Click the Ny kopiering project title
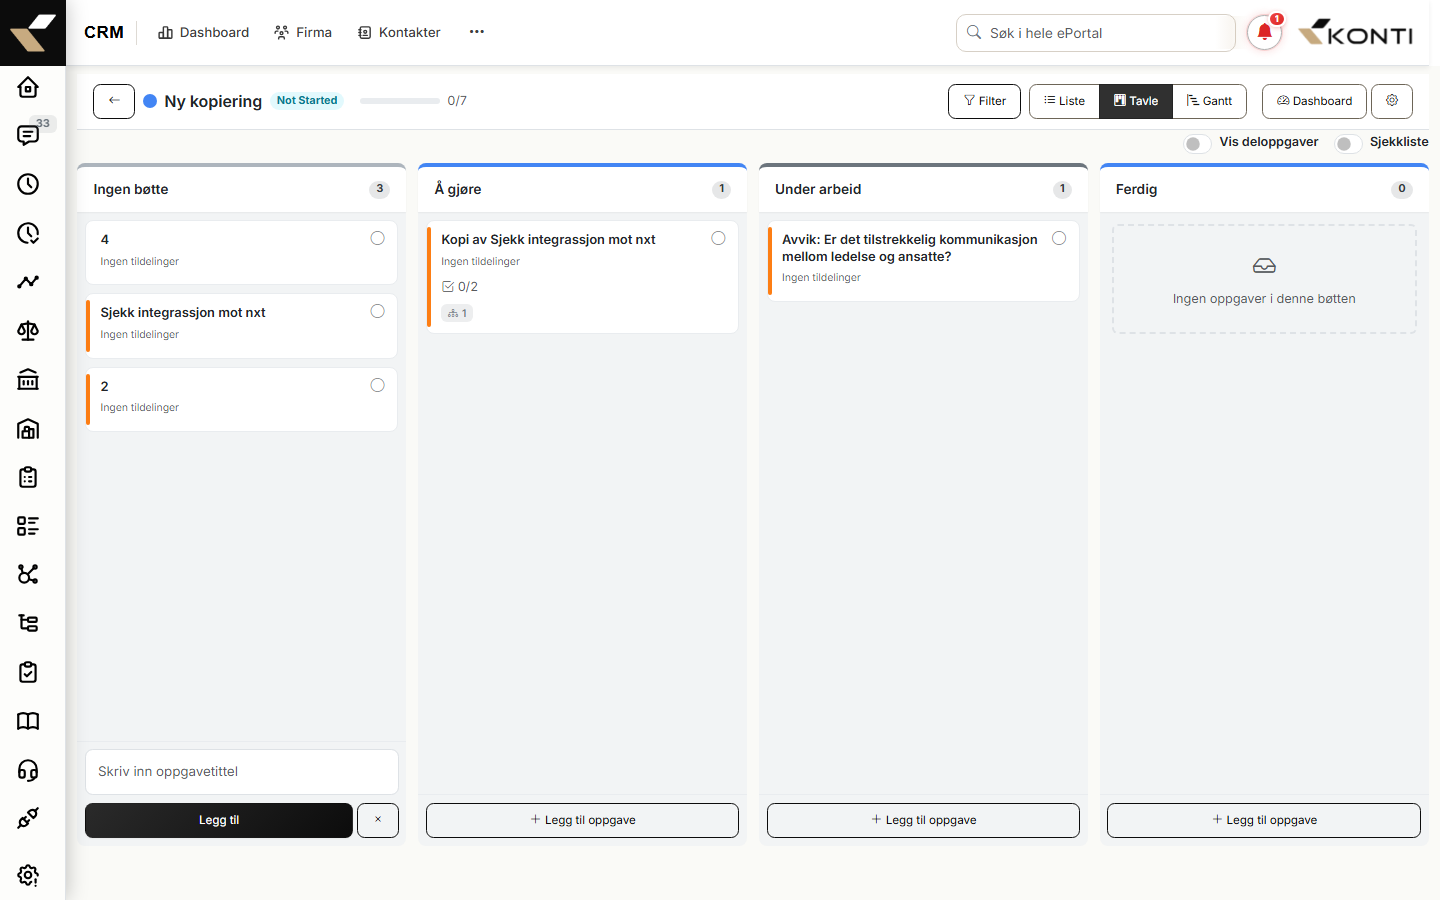The width and height of the screenshot is (1440, 900). [213, 101]
